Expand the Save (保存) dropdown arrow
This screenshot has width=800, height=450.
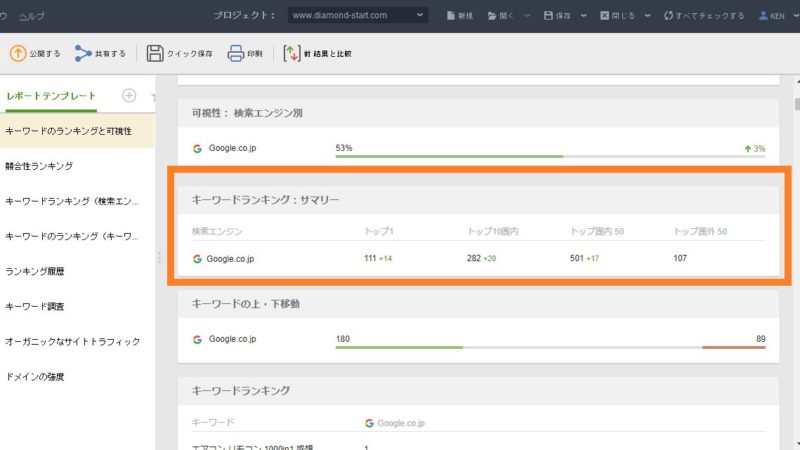tap(583, 15)
